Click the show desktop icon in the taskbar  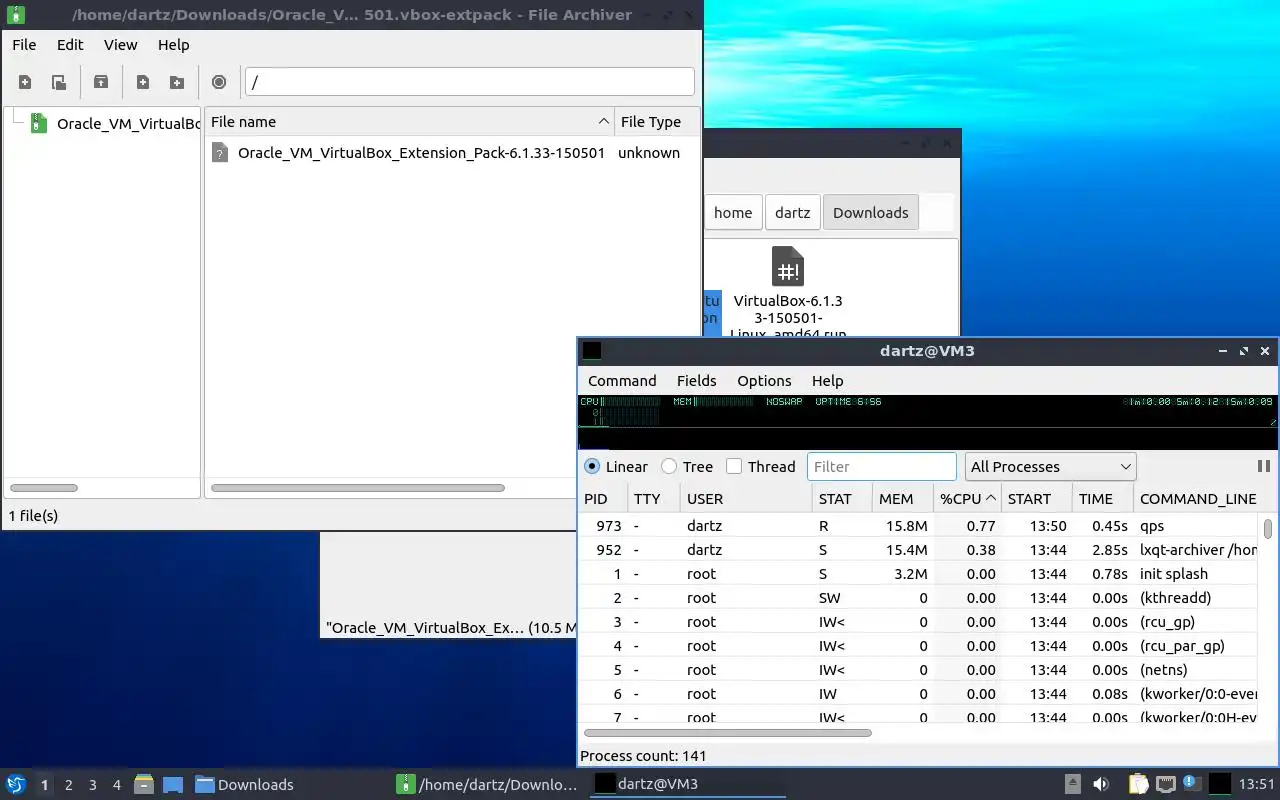(173, 784)
